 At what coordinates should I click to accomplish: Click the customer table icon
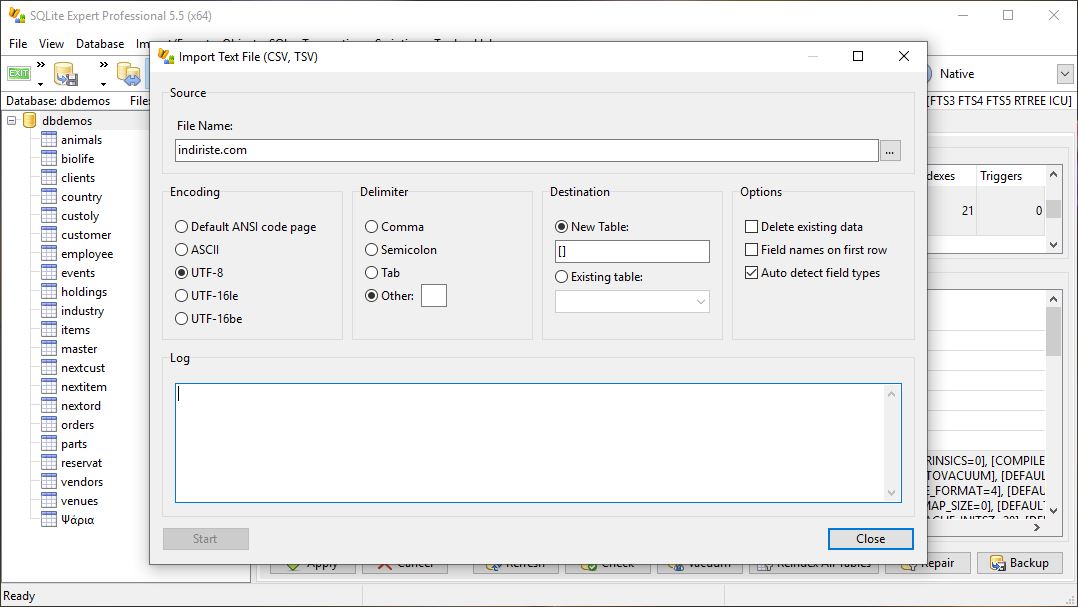tap(49, 234)
